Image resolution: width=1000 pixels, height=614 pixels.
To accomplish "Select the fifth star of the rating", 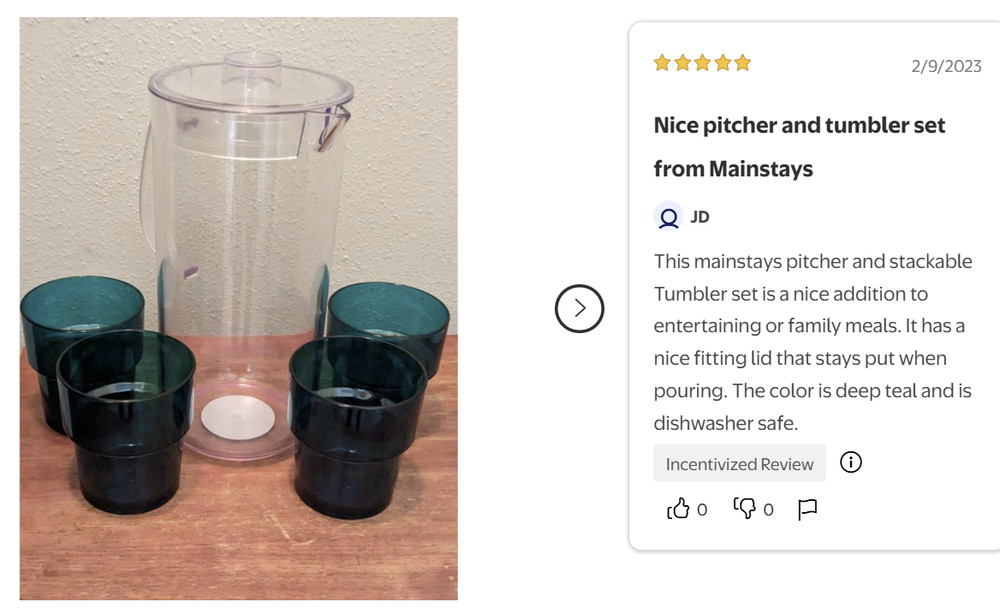I will pos(742,62).
